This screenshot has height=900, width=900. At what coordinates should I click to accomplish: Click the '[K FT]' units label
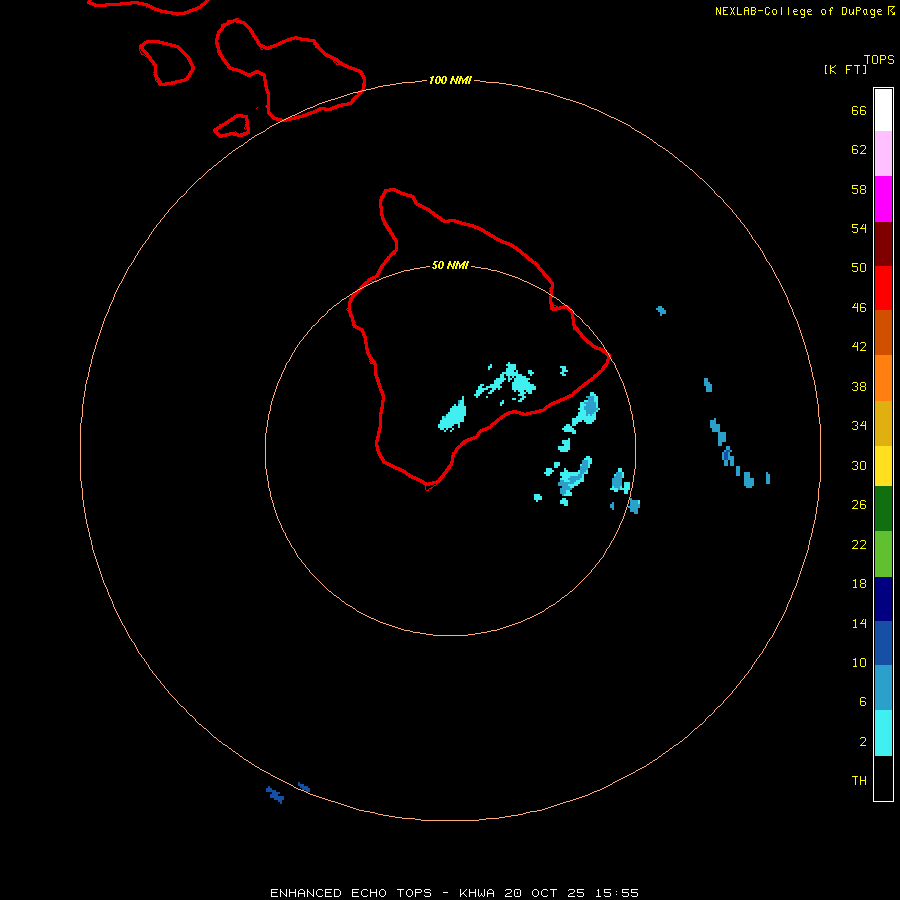point(845,69)
